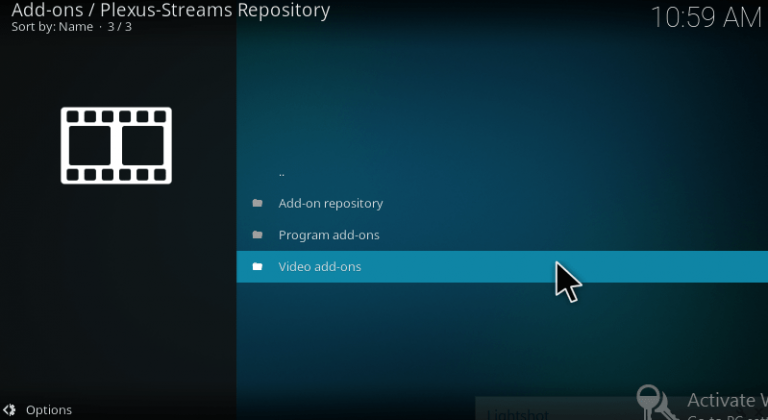The image size is (768, 420).
Task: Click the Windows activation key icon
Action: [657, 402]
